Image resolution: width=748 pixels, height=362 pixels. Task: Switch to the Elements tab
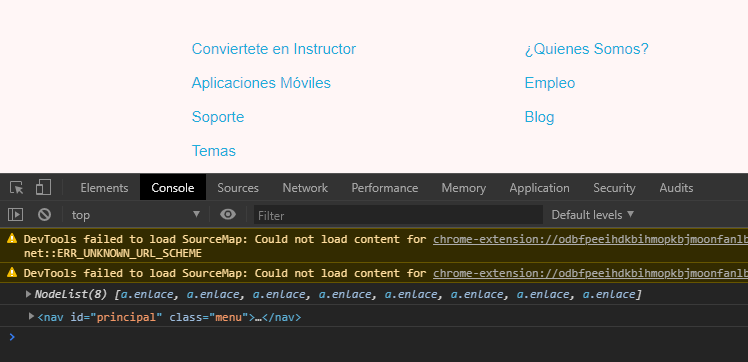104,188
